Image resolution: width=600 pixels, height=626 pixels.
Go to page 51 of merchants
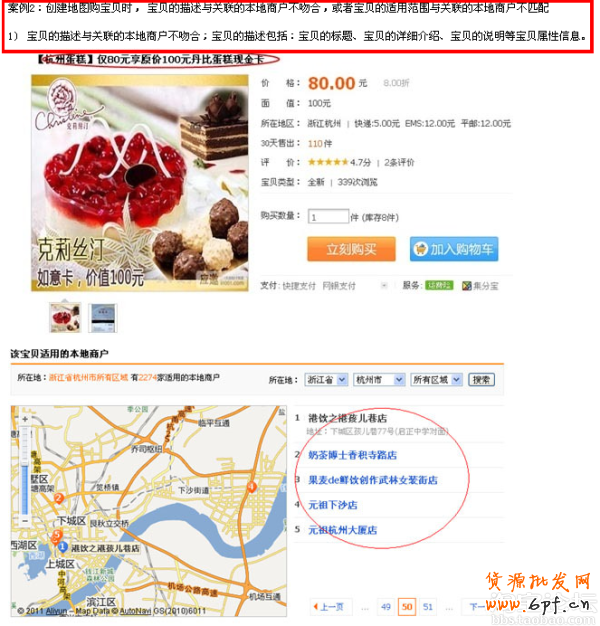(428, 607)
